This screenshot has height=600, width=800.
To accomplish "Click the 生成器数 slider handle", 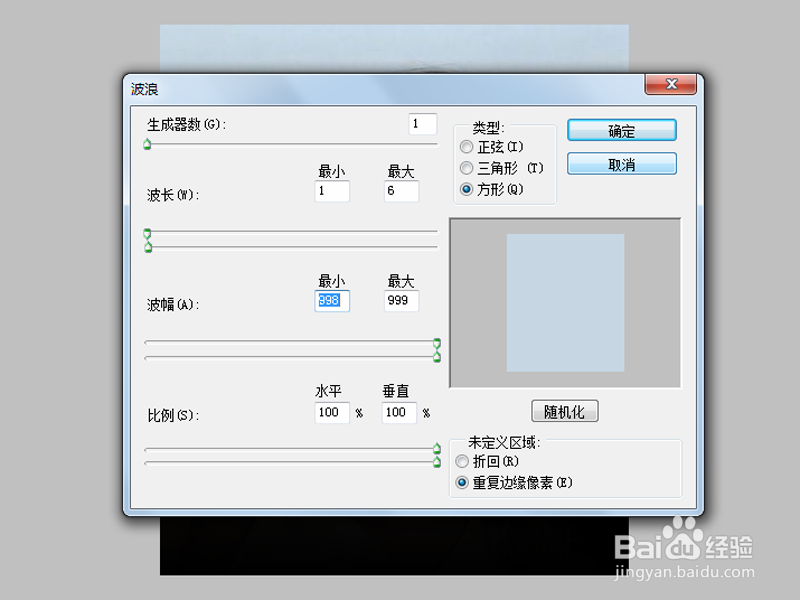I will tap(147, 145).
